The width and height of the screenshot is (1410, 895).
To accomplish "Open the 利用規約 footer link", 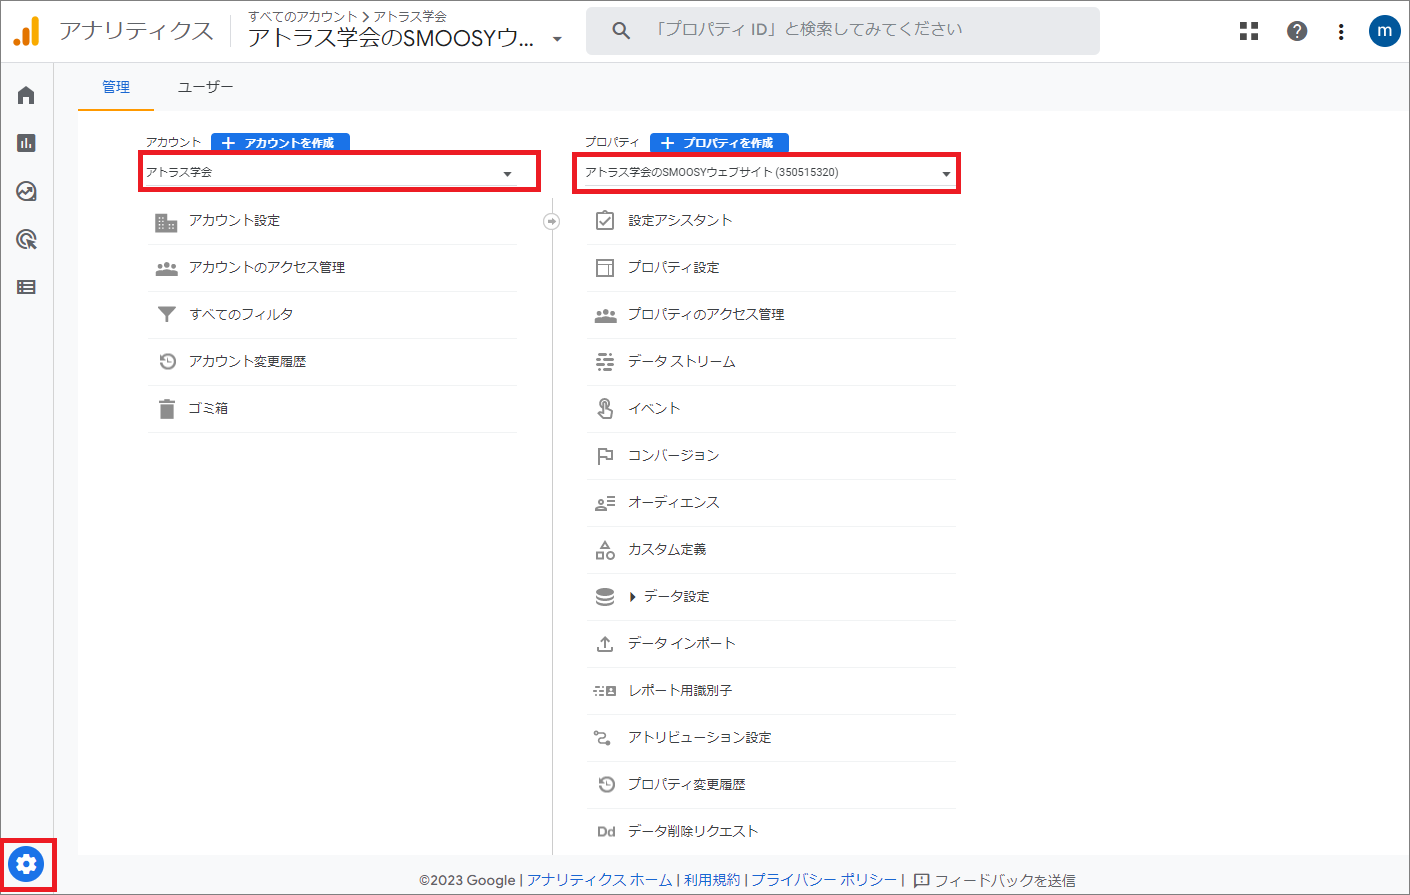I will [712, 880].
